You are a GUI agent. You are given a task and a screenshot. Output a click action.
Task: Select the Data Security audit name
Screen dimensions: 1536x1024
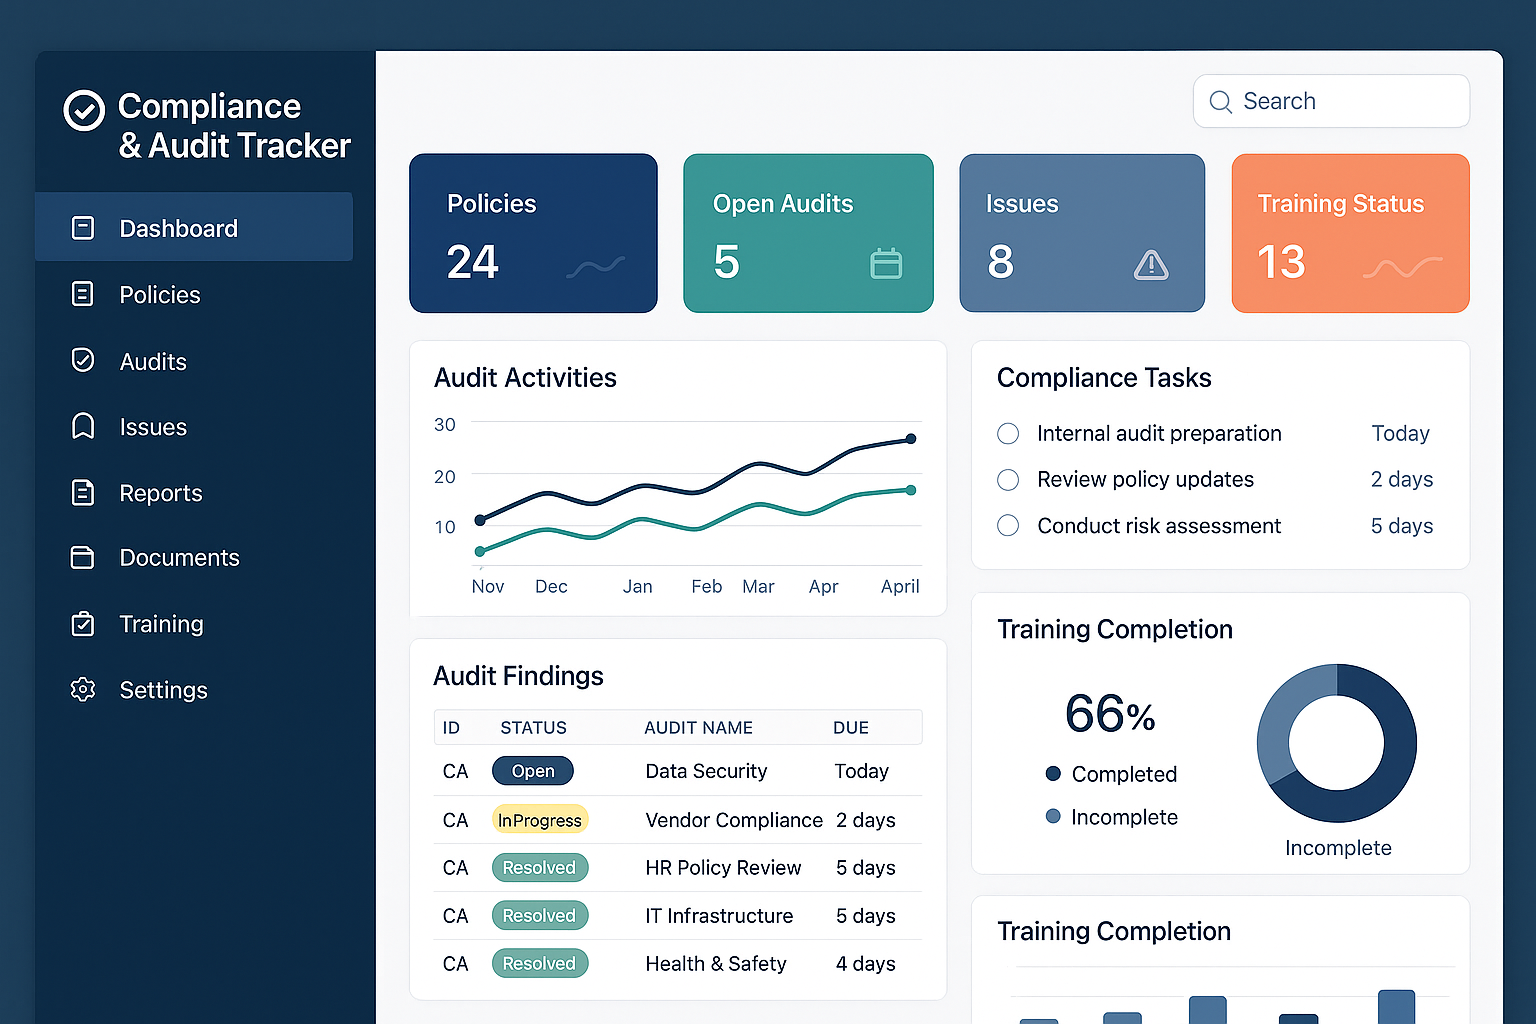pos(706,771)
